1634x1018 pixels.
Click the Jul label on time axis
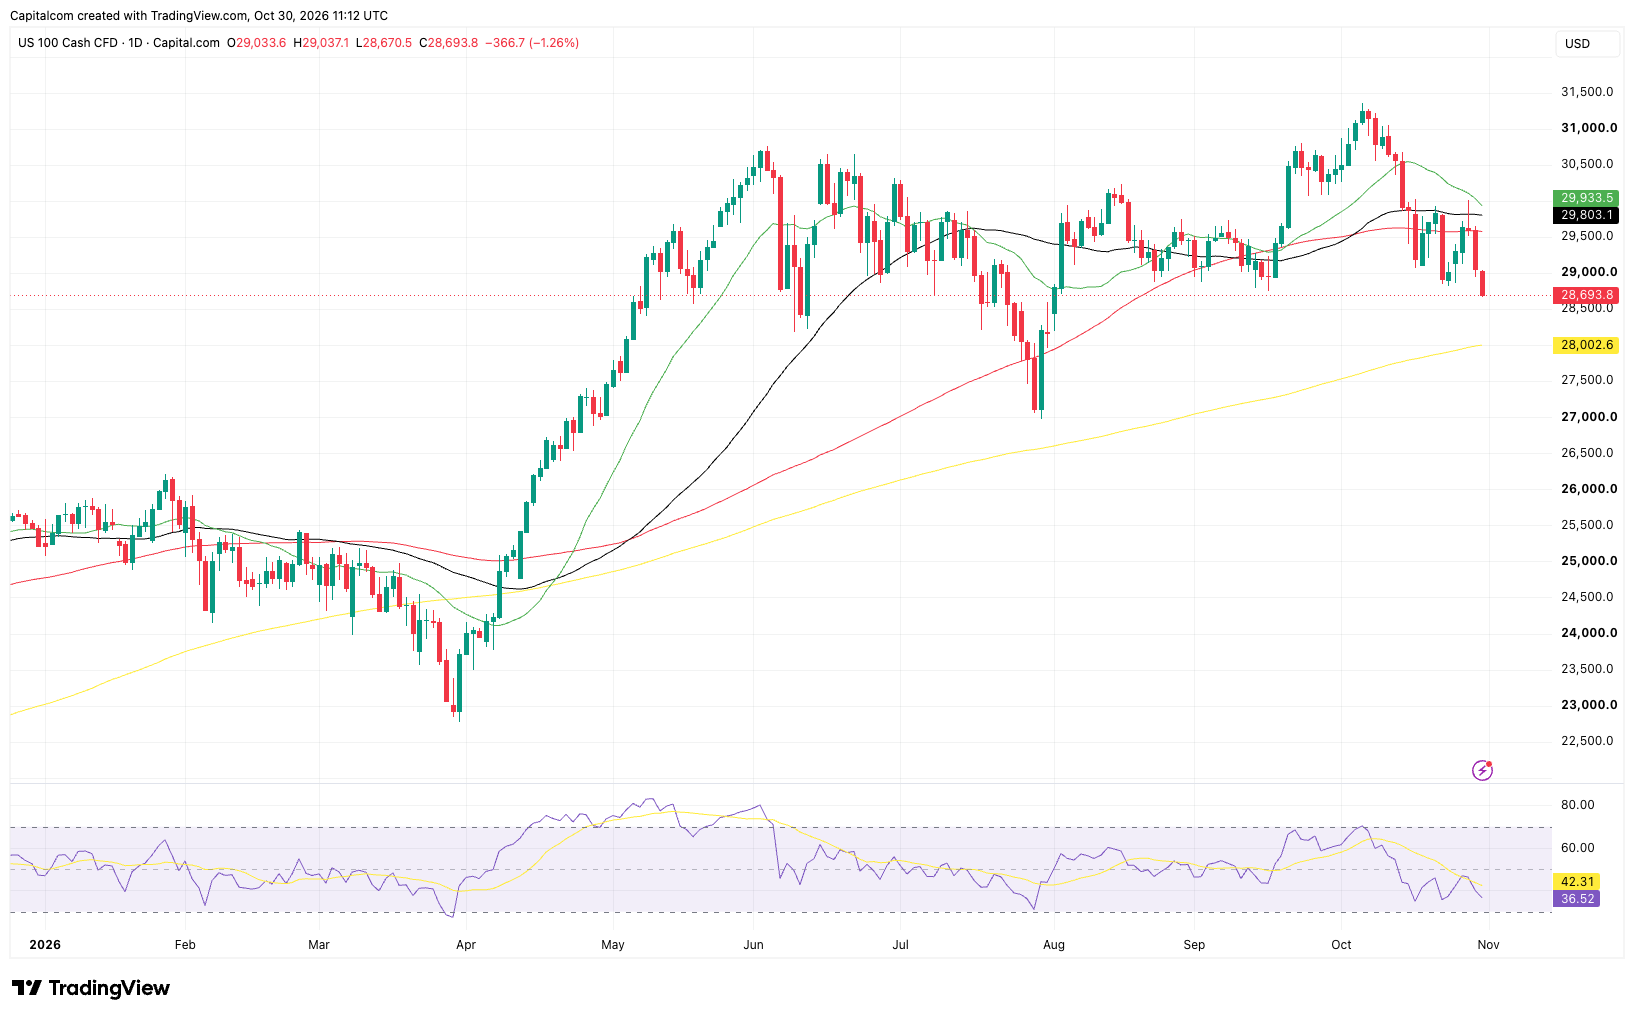click(901, 945)
